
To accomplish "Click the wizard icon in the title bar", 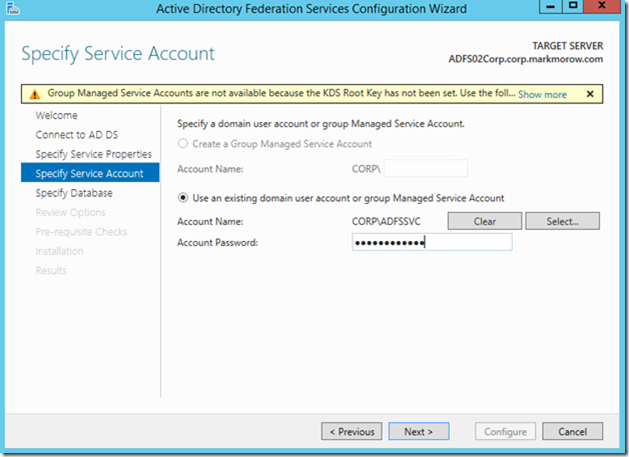I will [12, 8].
